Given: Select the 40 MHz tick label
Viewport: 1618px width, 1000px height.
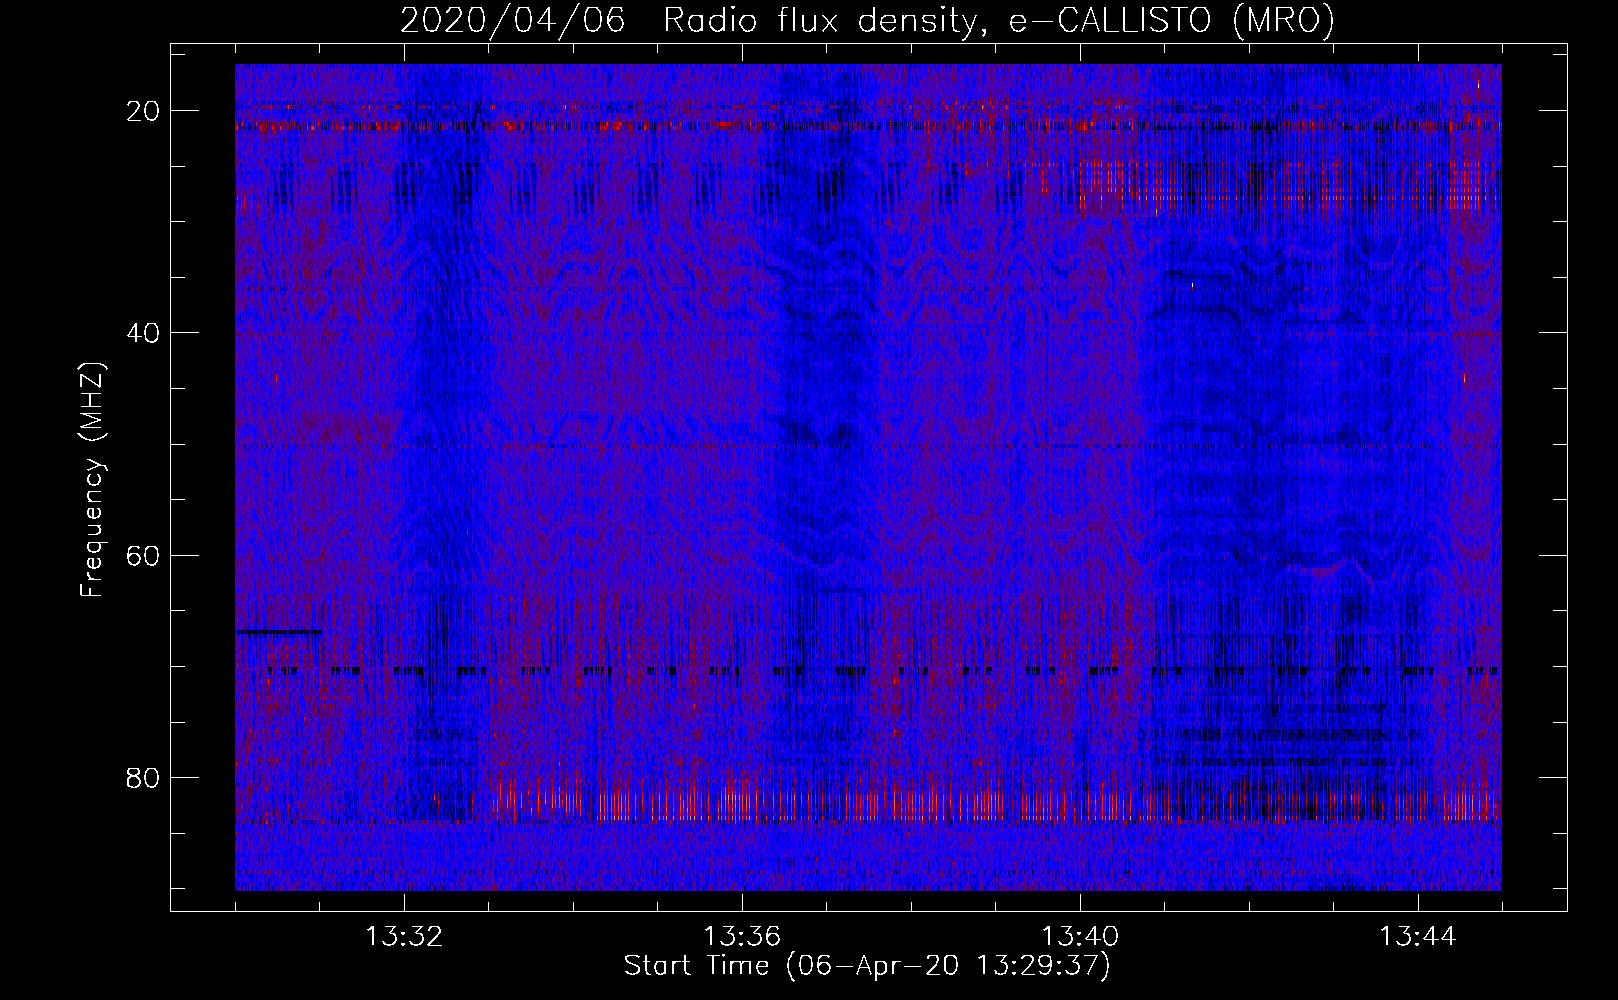Looking at the screenshot, I should tap(144, 333).
